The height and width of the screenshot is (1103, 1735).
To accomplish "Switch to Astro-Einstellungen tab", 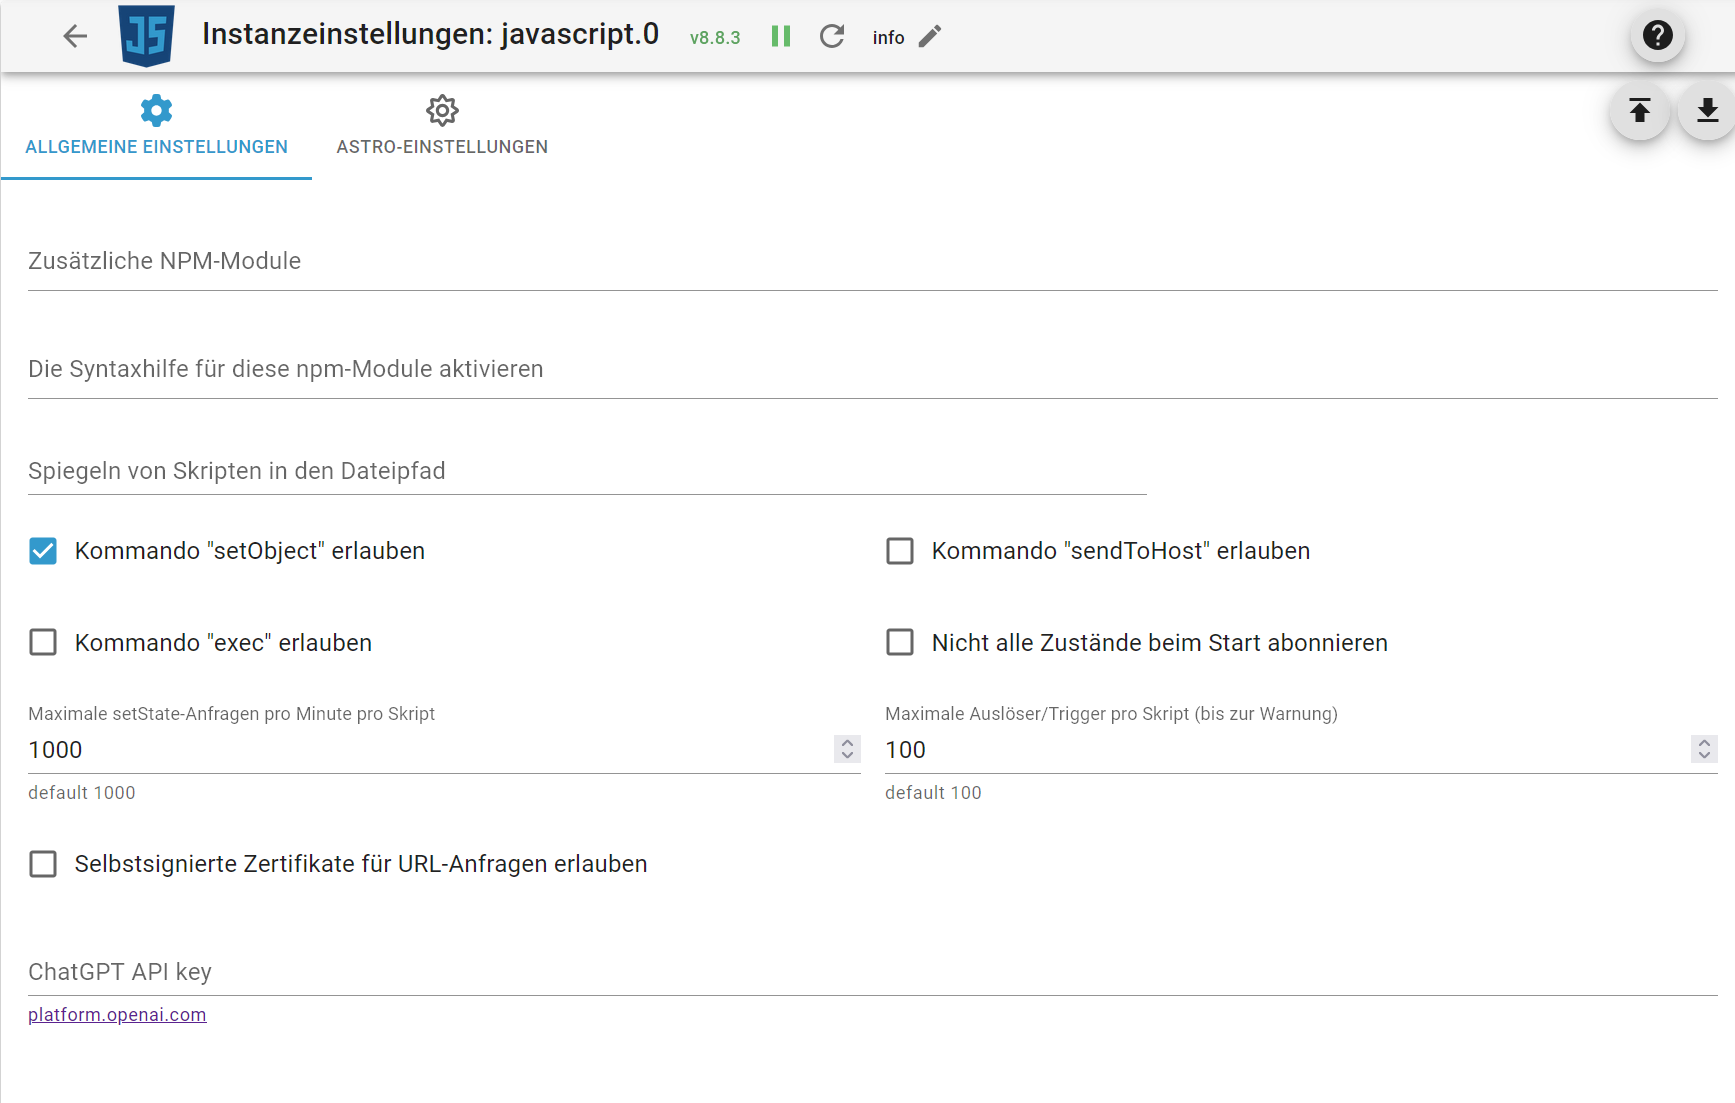I will [x=442, y=127].
